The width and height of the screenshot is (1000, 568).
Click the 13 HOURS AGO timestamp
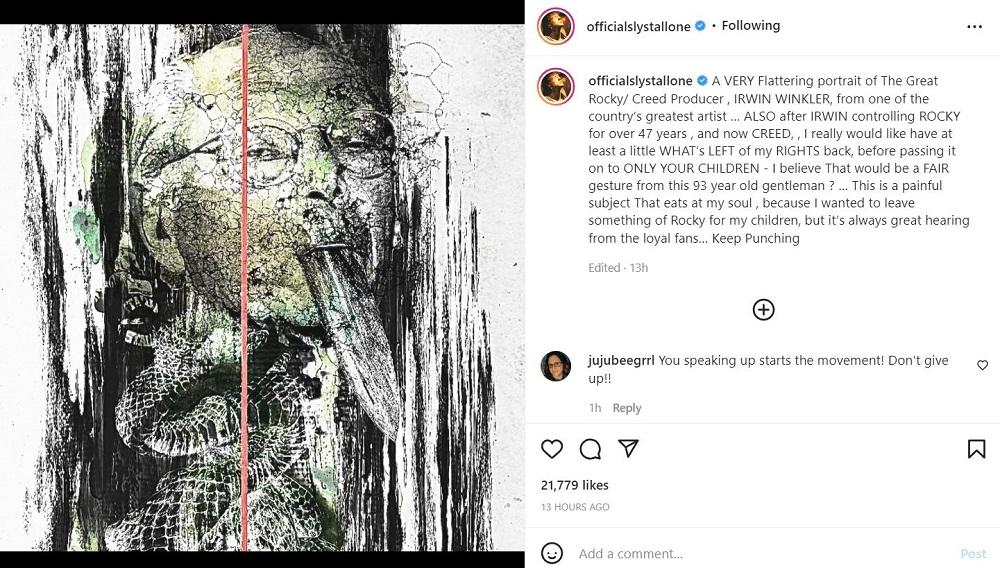575,507
